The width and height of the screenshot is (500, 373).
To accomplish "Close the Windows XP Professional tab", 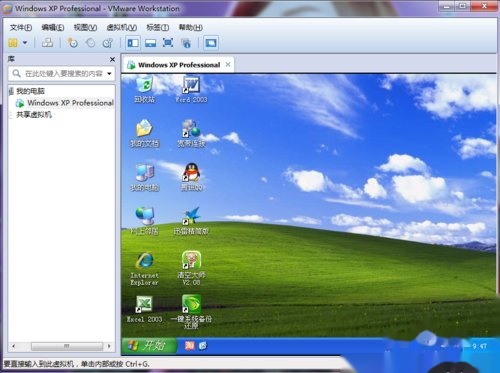I will click(228, 64).
